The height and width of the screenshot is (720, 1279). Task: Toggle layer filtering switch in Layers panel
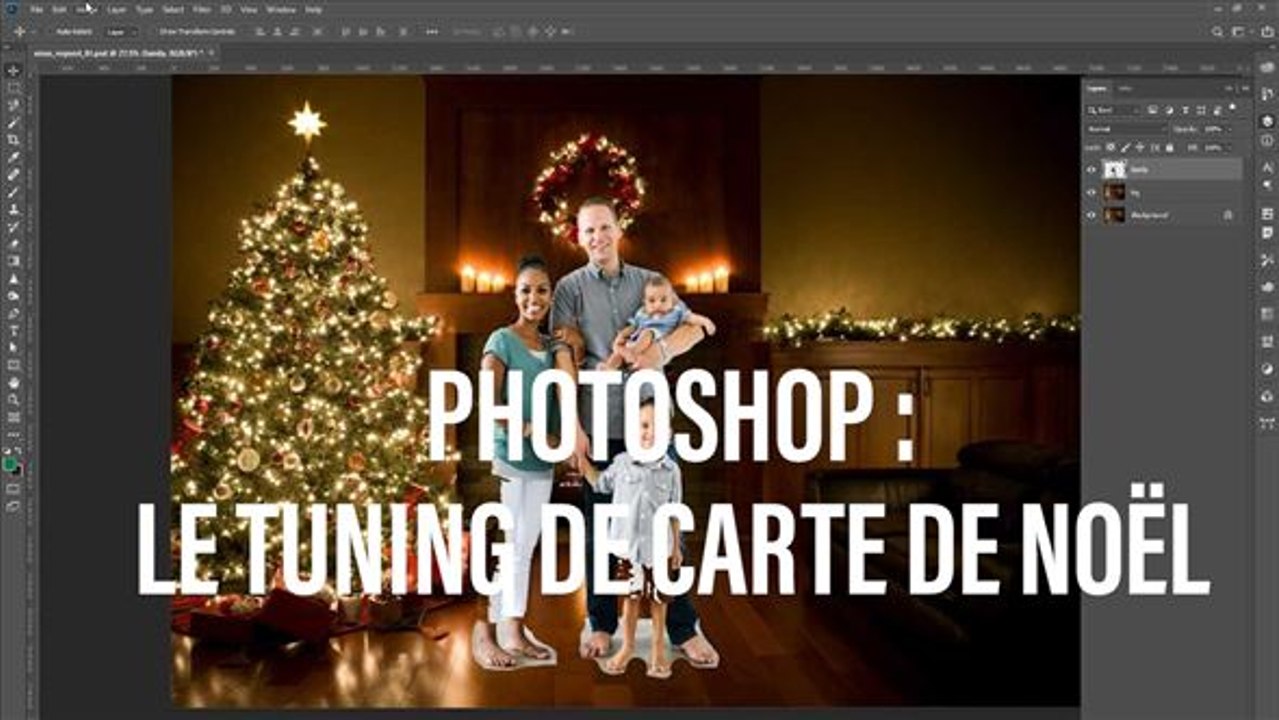pyautogui.click(x=1233, y=107)
